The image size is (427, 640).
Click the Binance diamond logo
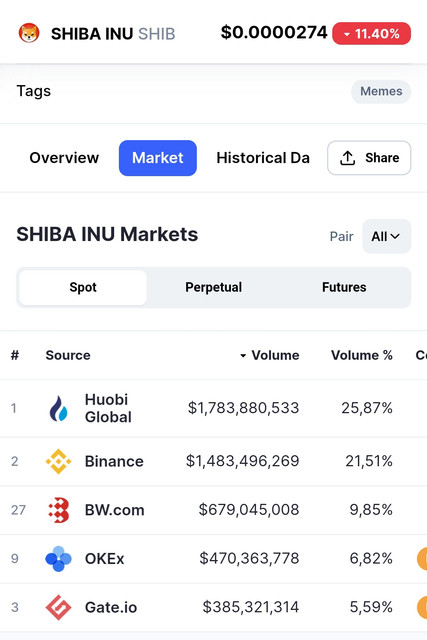[58, 461]
